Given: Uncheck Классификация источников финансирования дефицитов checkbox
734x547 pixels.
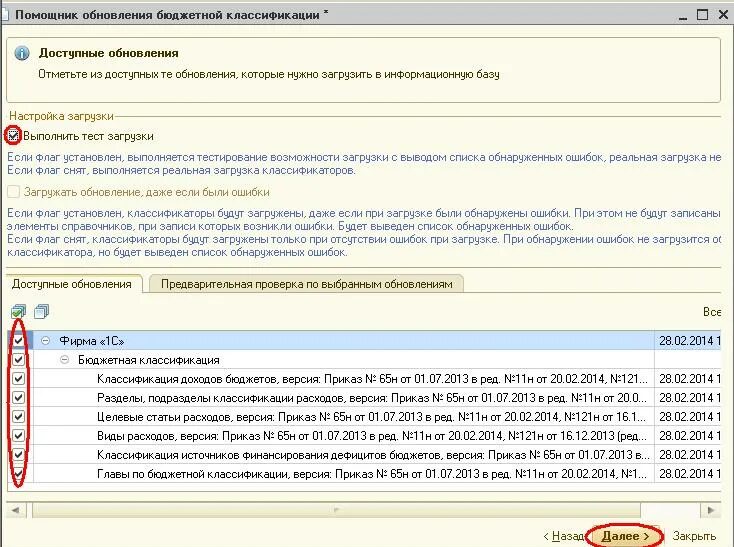Looking at the screenshot, I should pos(18,454).
